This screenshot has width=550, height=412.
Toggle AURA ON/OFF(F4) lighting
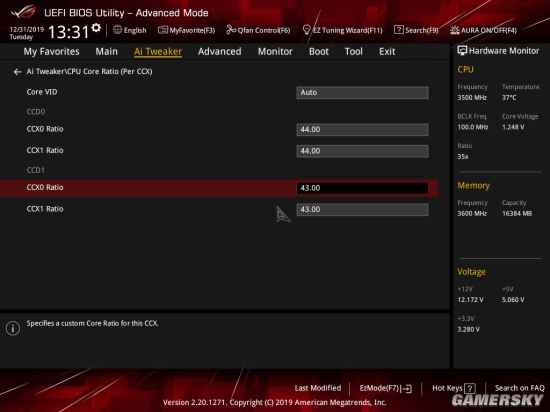click(483, 30)
